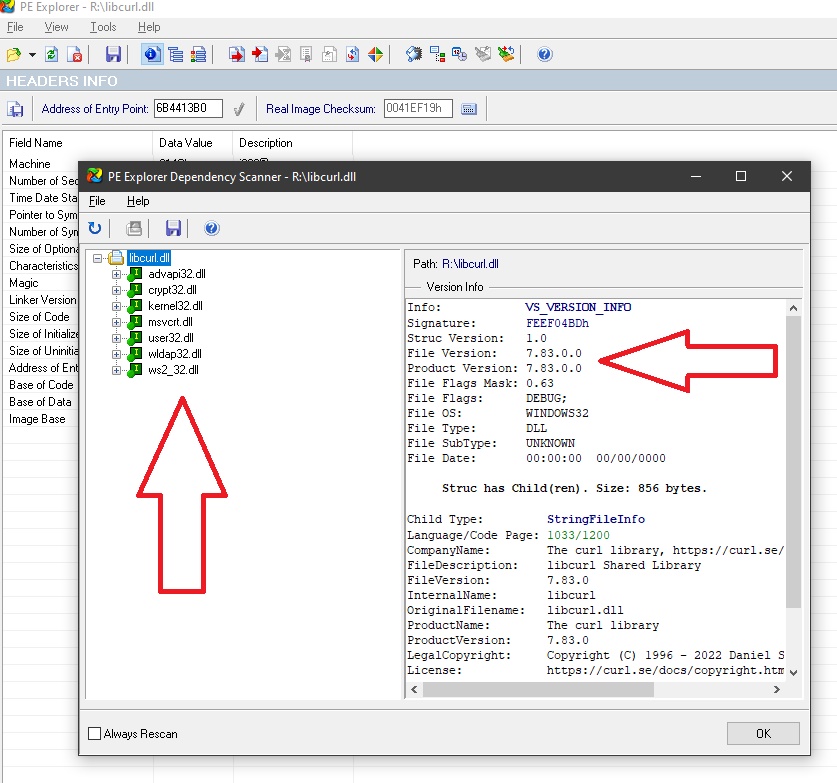
Task: Click the rescan refresh arrow in Dependency Scanner
Action: pos(95,229)
